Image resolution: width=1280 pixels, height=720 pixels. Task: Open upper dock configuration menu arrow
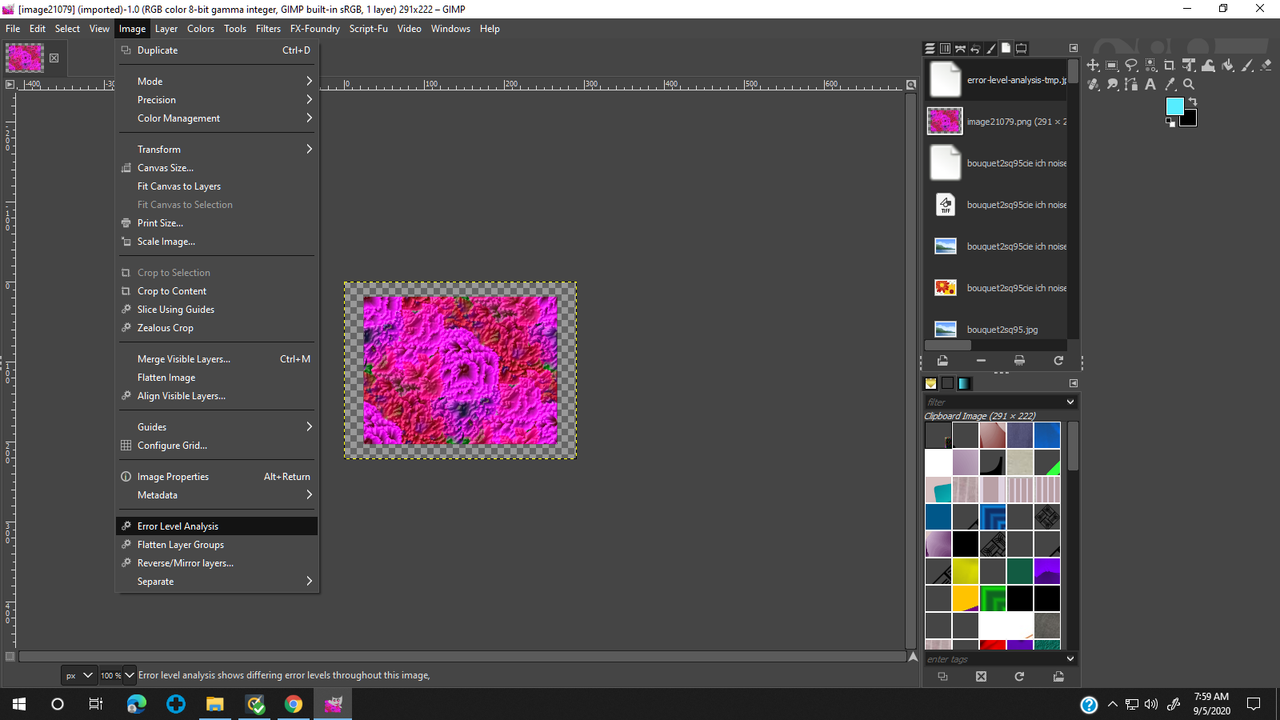click(x=1073, y=48)
